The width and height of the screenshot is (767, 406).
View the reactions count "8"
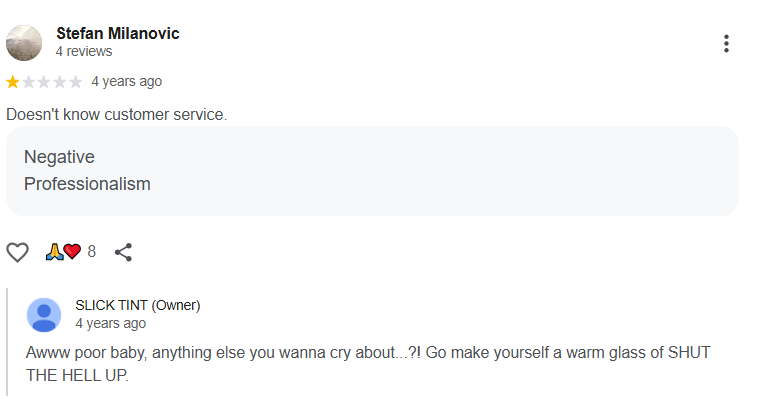tap(92, 252)
